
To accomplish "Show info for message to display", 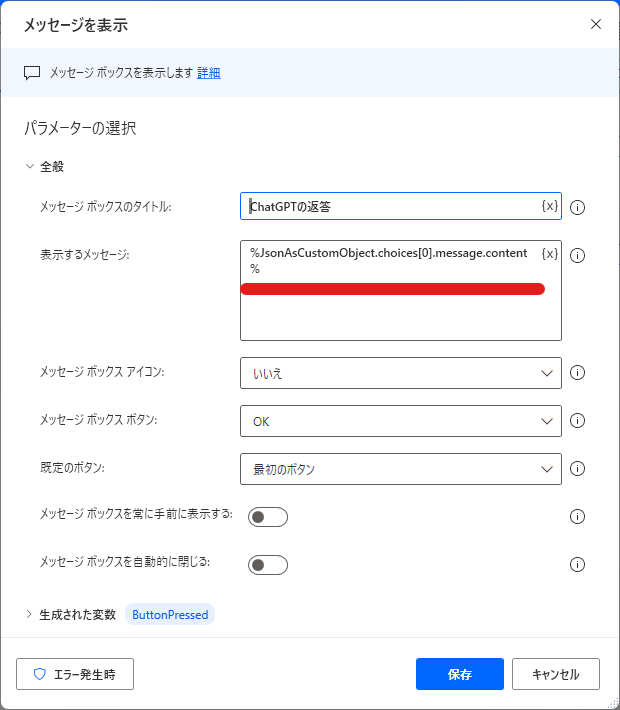I will click(577, 255).
